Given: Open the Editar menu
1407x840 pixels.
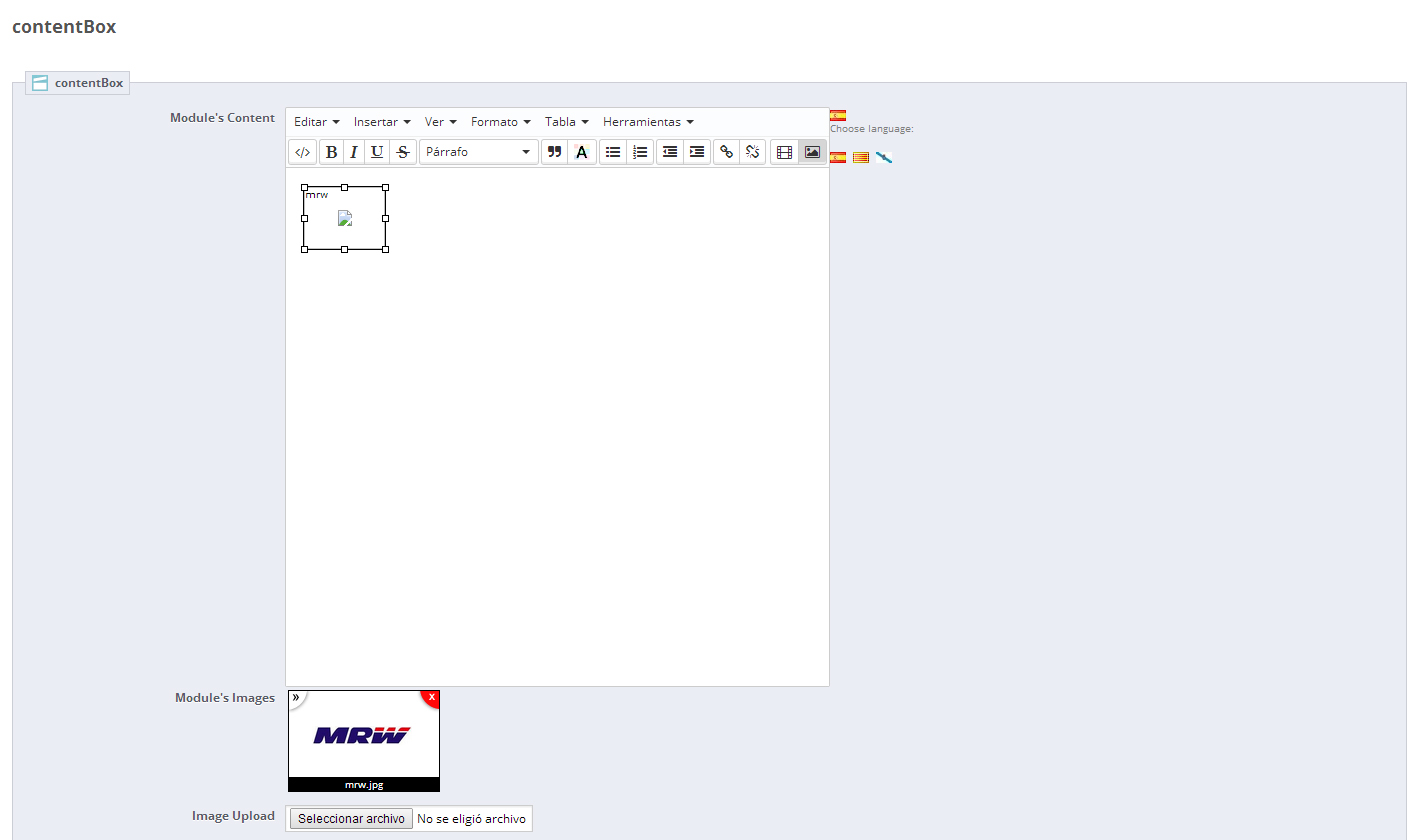Looking at the screenshot, I should tap(317, 122).
